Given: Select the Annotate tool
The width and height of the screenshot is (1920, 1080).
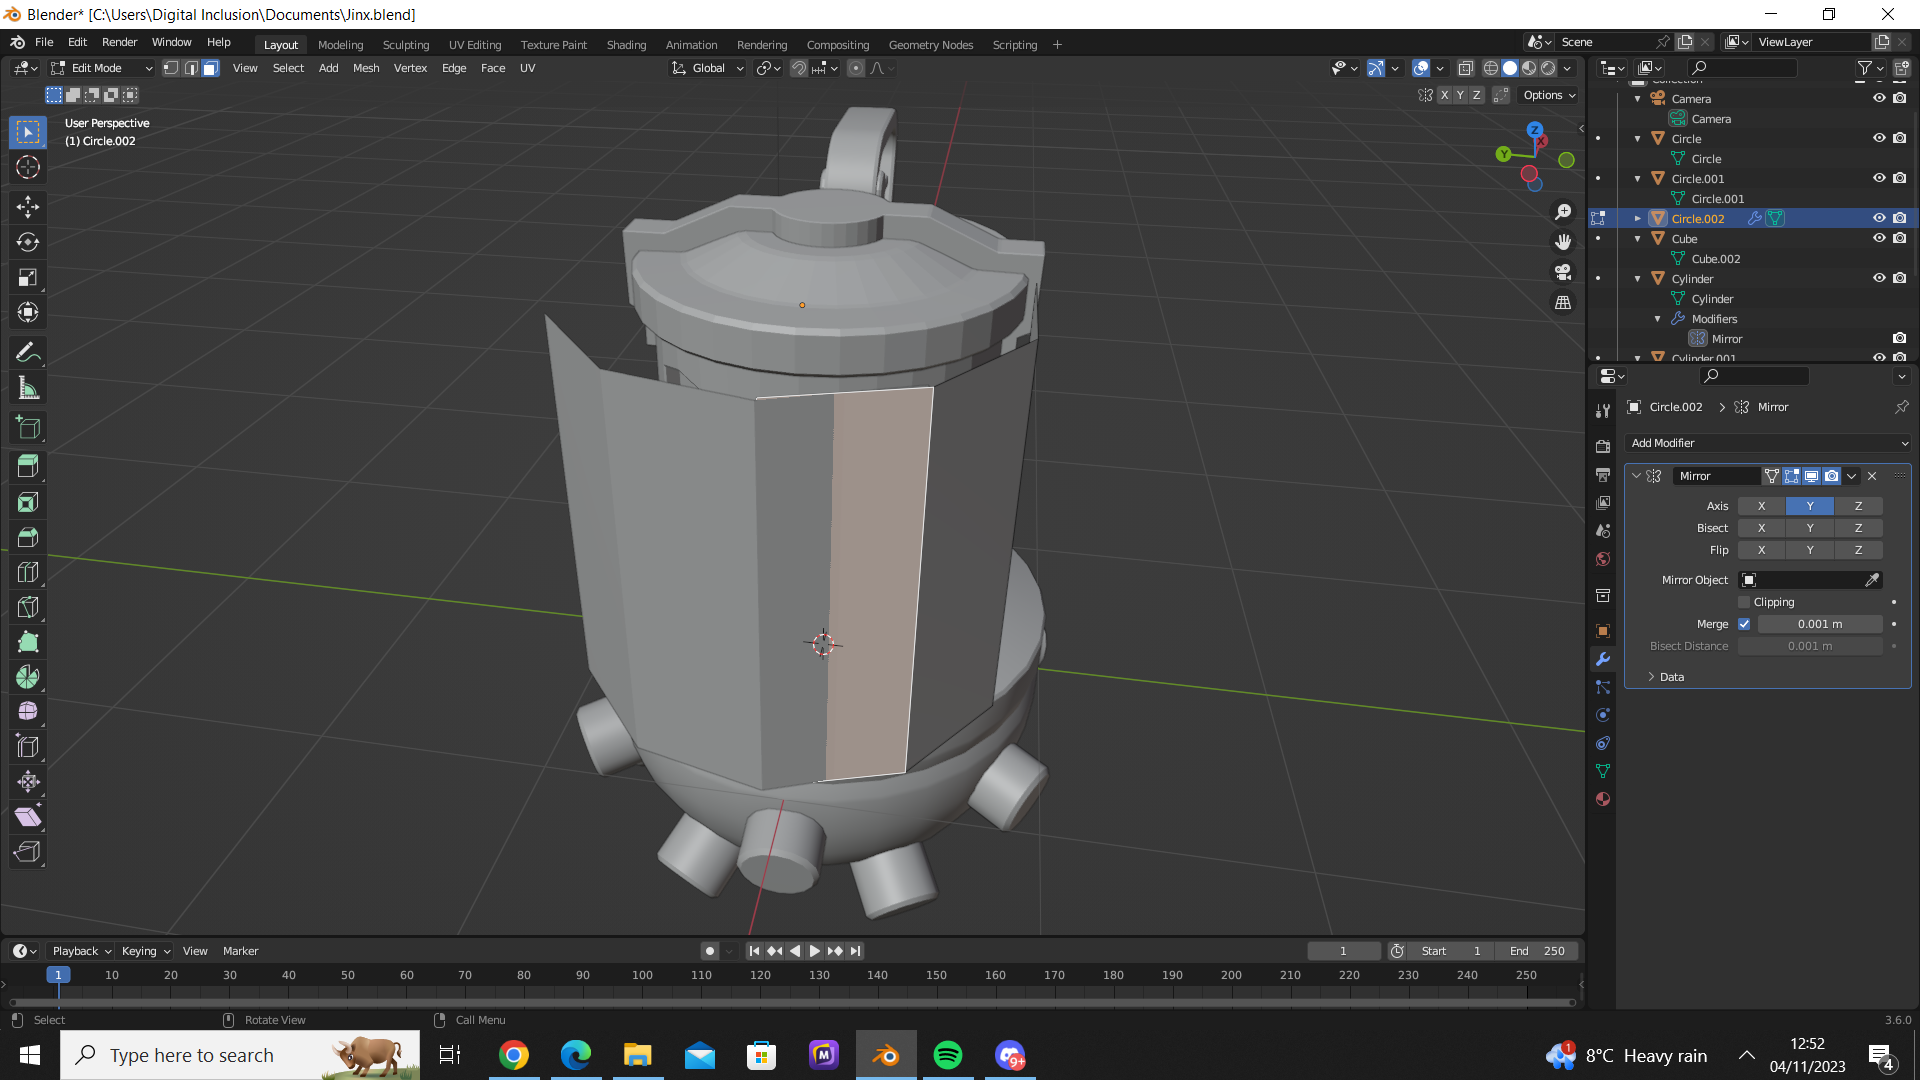Looking at the screenshot, I should [x=28, y=352].
